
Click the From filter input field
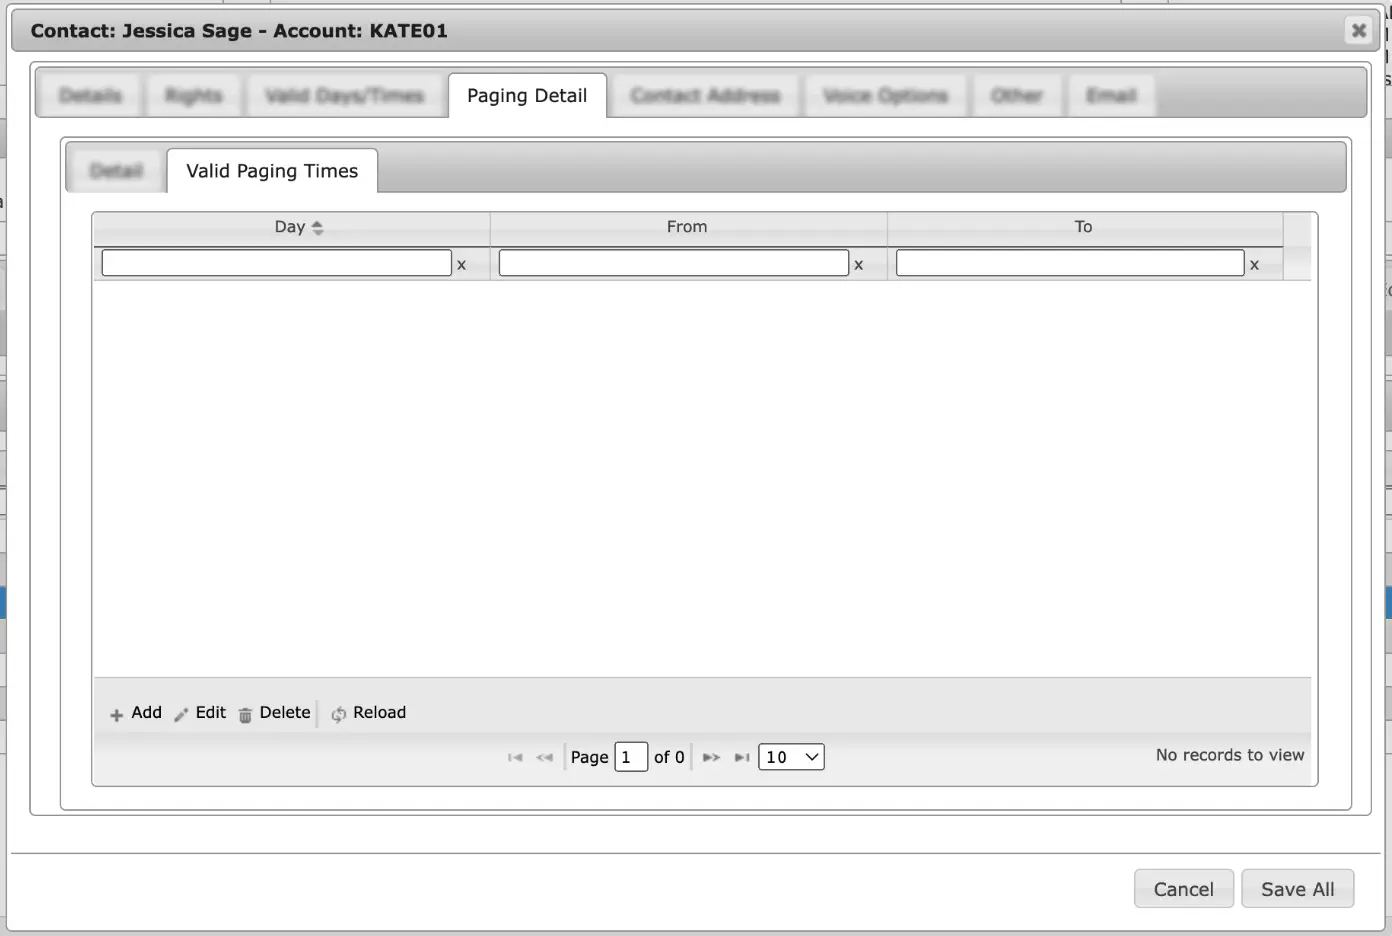[674, 263]
